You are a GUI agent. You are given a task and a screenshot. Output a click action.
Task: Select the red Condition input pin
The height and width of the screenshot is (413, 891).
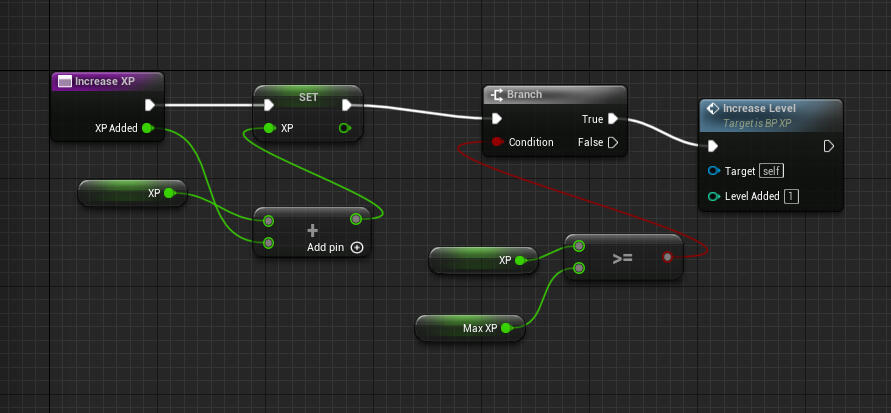coord(497,142)
